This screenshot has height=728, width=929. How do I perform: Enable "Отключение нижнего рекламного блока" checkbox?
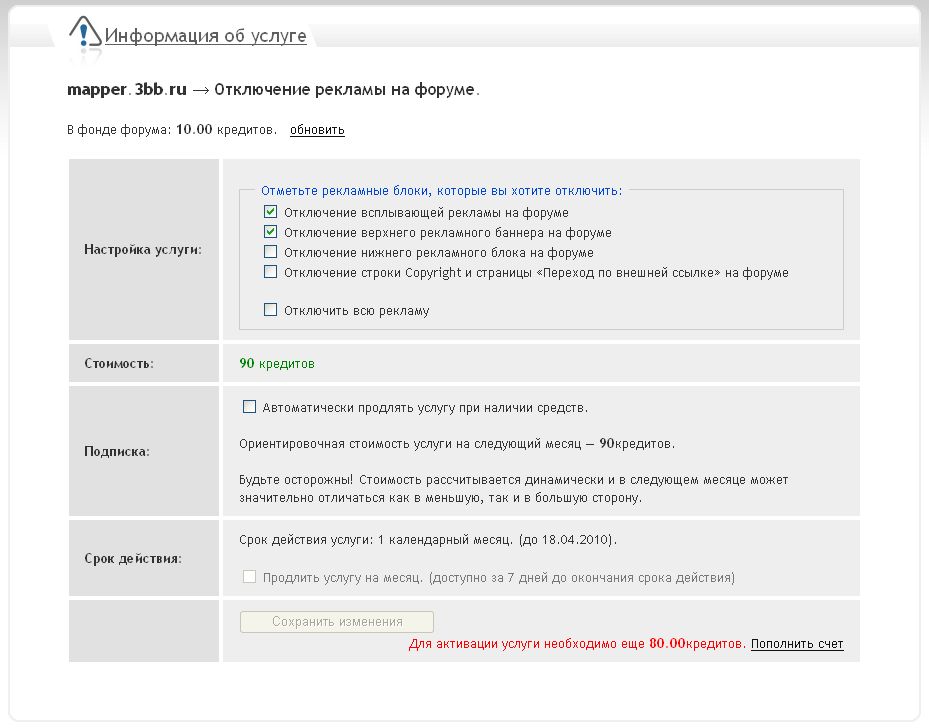coord(270,252)
